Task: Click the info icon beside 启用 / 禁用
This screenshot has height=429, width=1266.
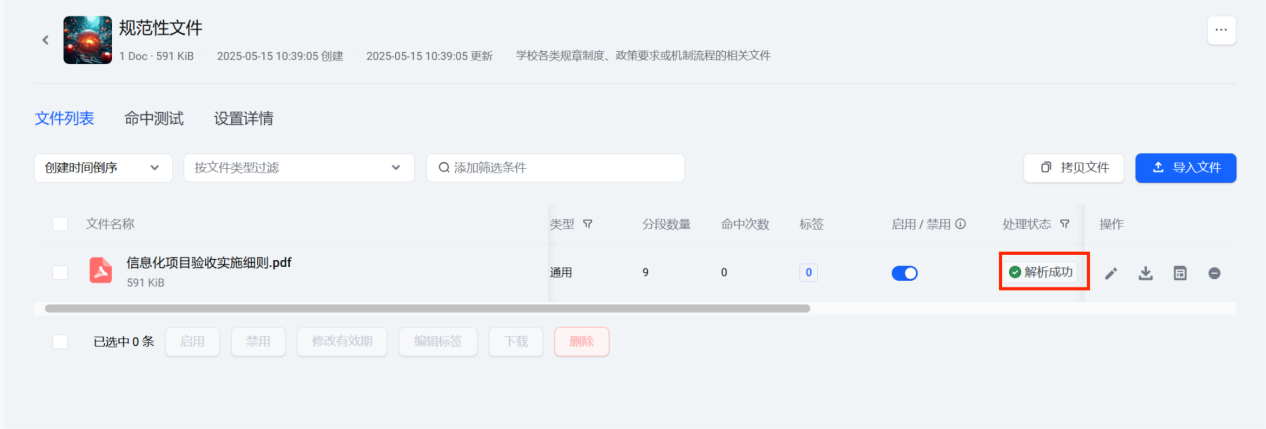Action: coord(960,224)
